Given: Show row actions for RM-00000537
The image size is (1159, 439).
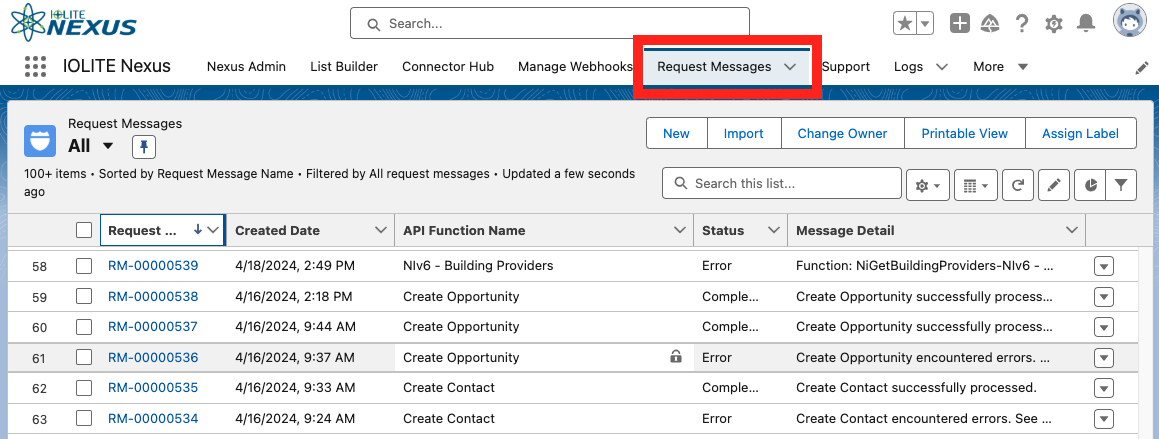Looking at the screenshot, I should (x=1104, y=327).
